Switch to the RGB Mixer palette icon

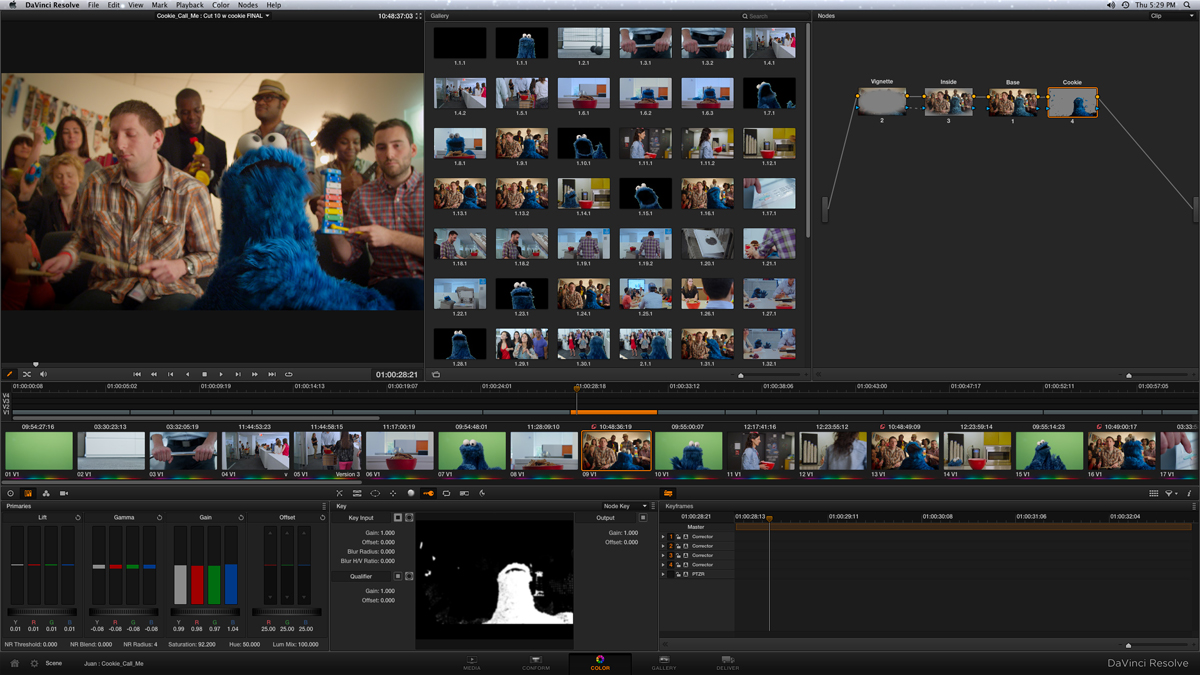[x=46, y=493]
